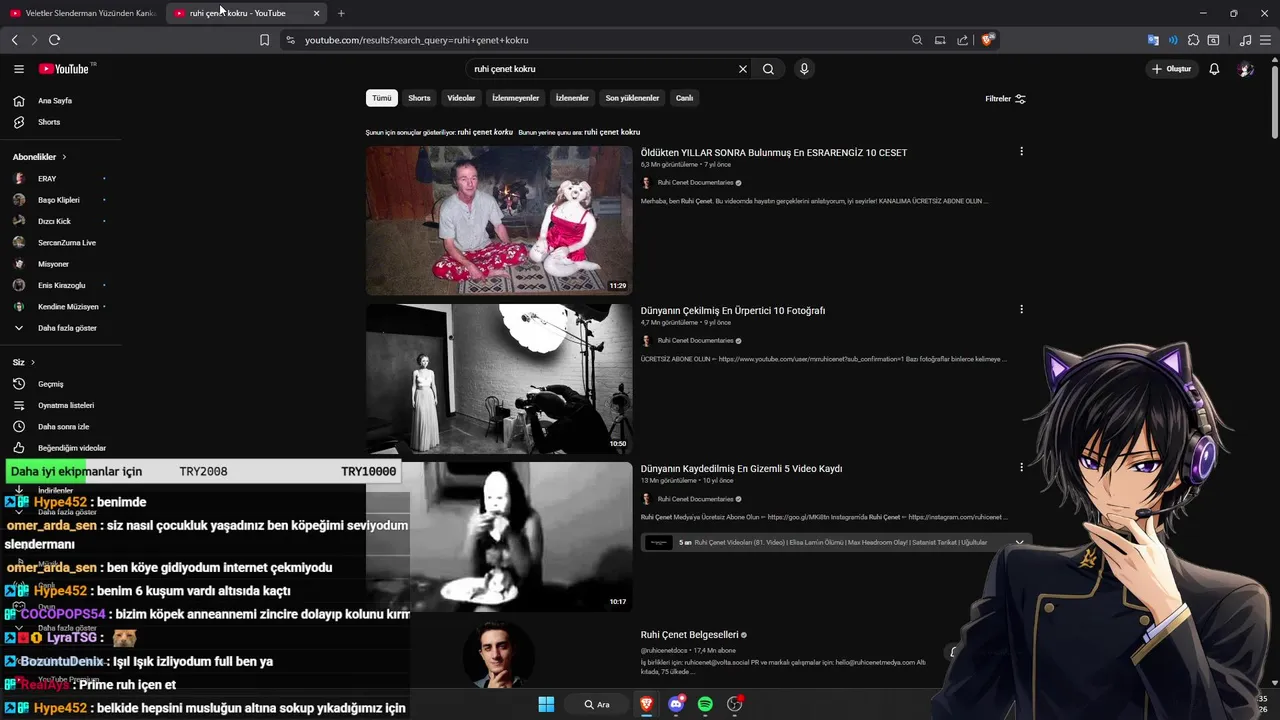1280x720 pixels.
Task: Open OBS Studio from taskbar
Action: click(x=735, y=704)
